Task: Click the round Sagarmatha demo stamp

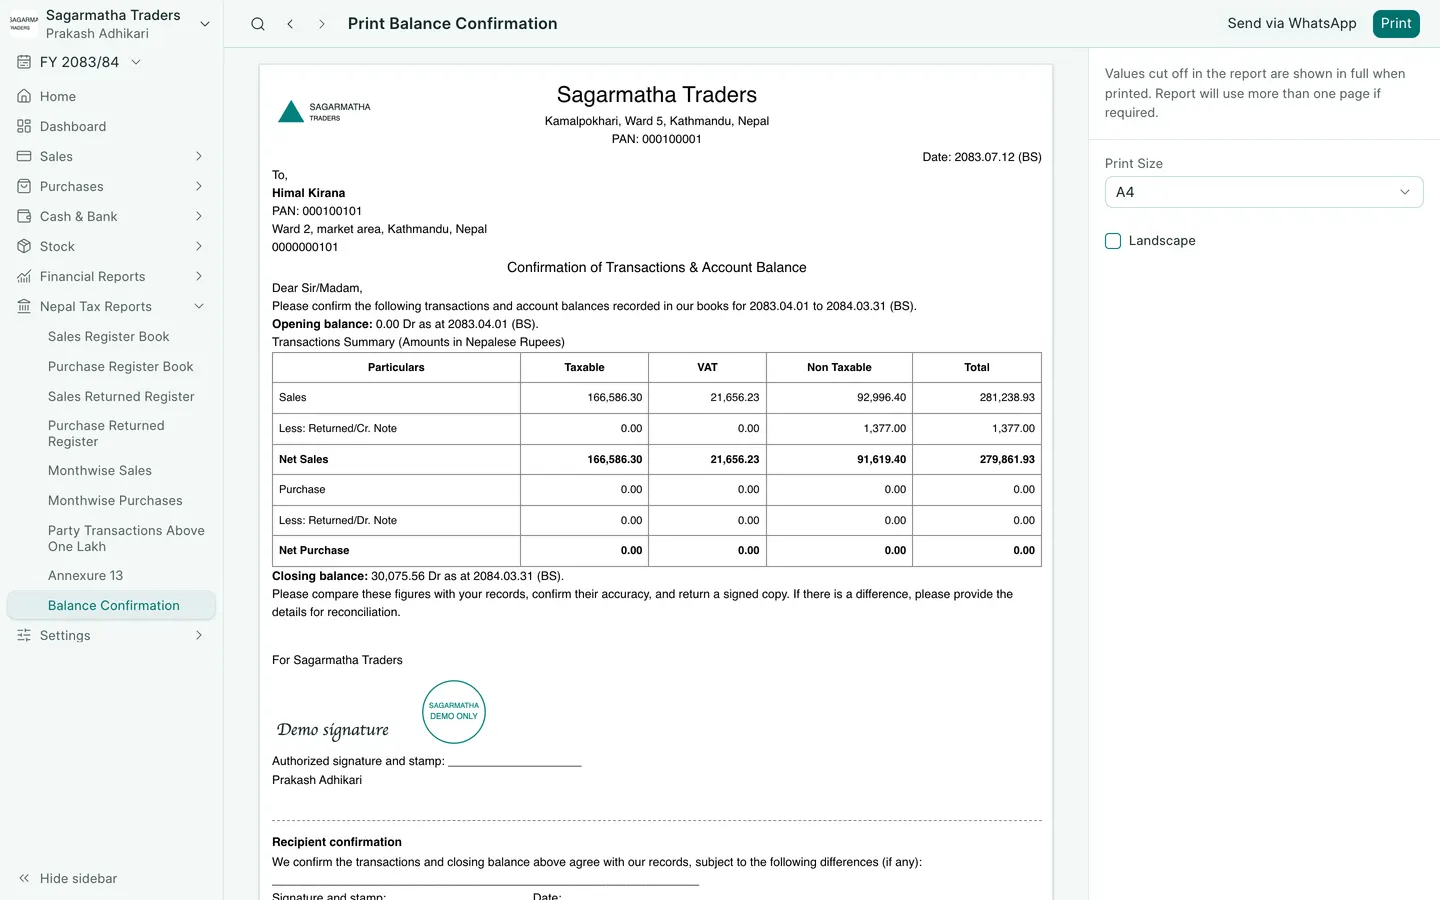Action: pyautogui.click(x=454, y=712)
